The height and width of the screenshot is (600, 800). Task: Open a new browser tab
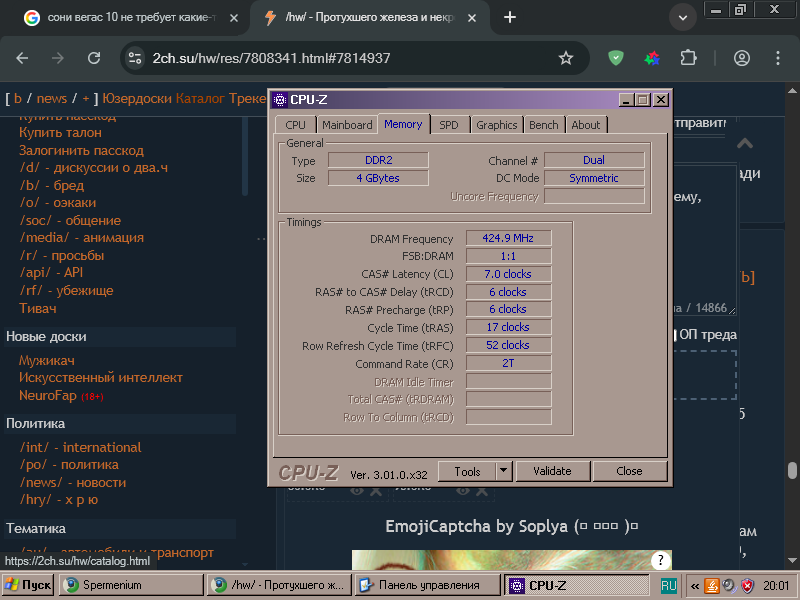click(x=510, y=17)
